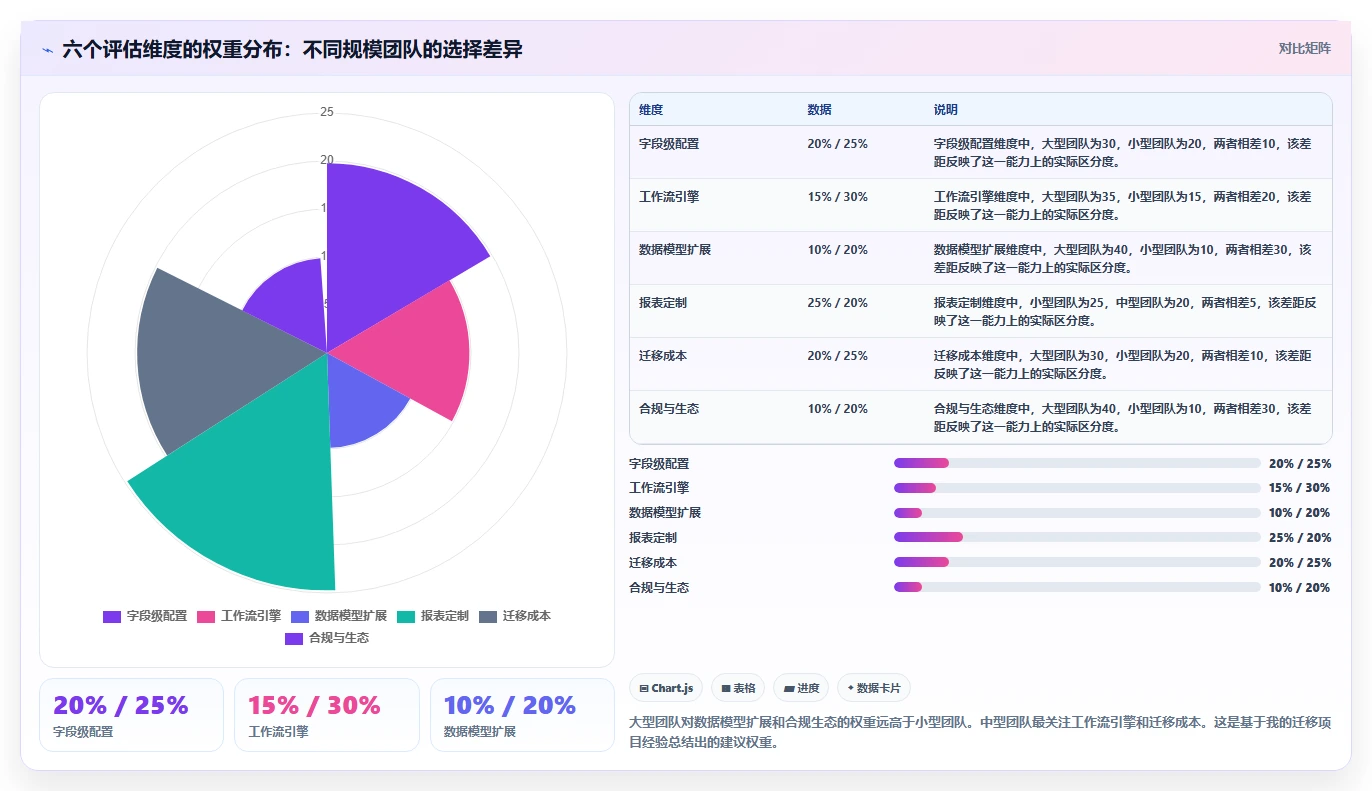Toggle 迁移成本 gray legend swatch
The image size is (1372, 791).
click(x=488, y=616)
